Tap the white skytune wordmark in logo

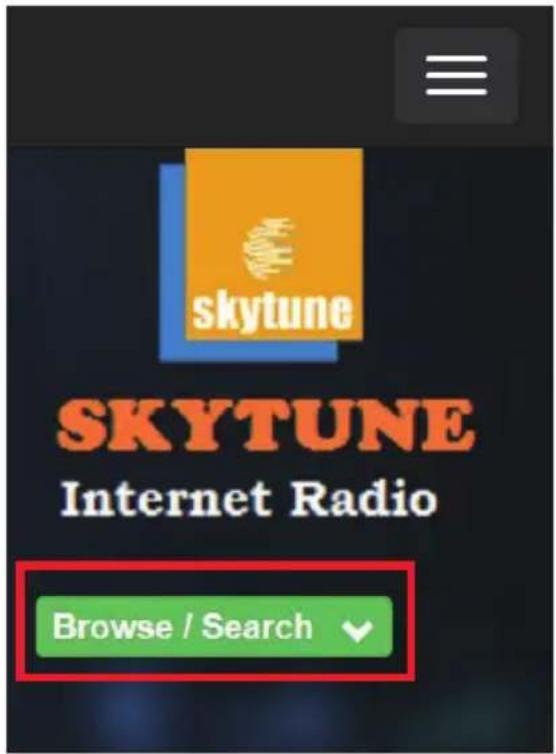tap(272, 312)
